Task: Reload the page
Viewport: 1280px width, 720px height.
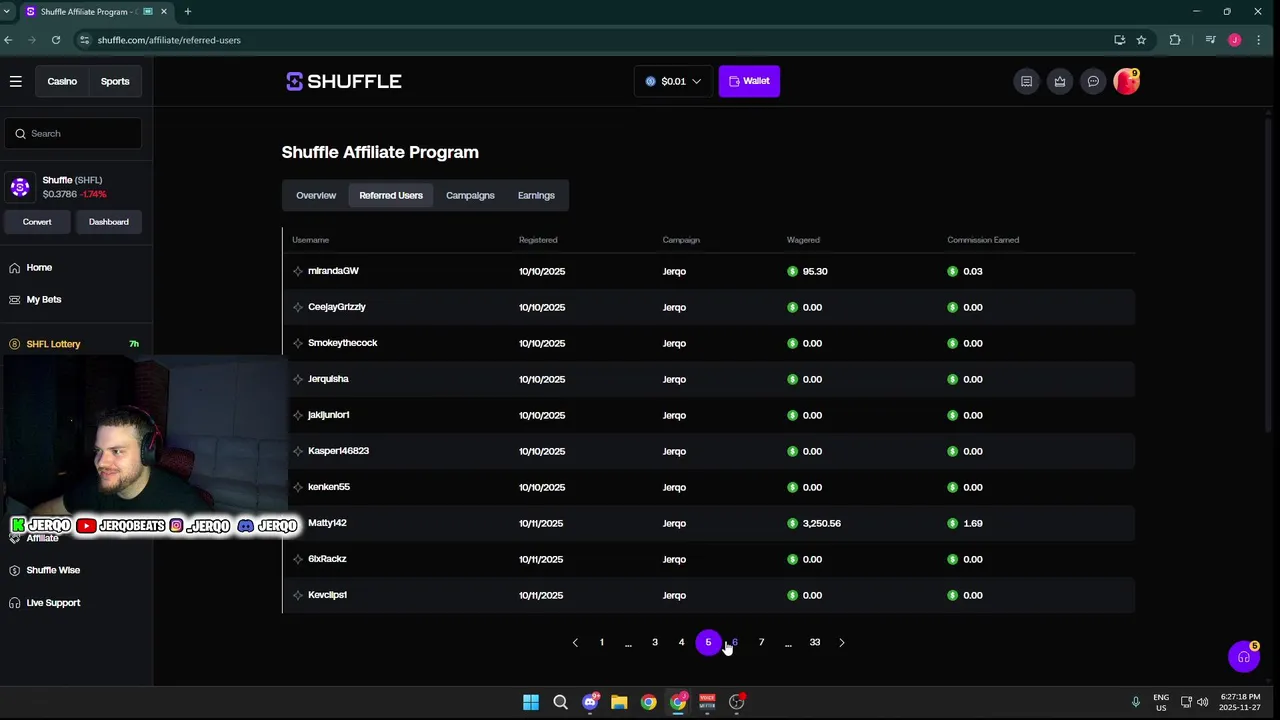Action: [56, 40]
